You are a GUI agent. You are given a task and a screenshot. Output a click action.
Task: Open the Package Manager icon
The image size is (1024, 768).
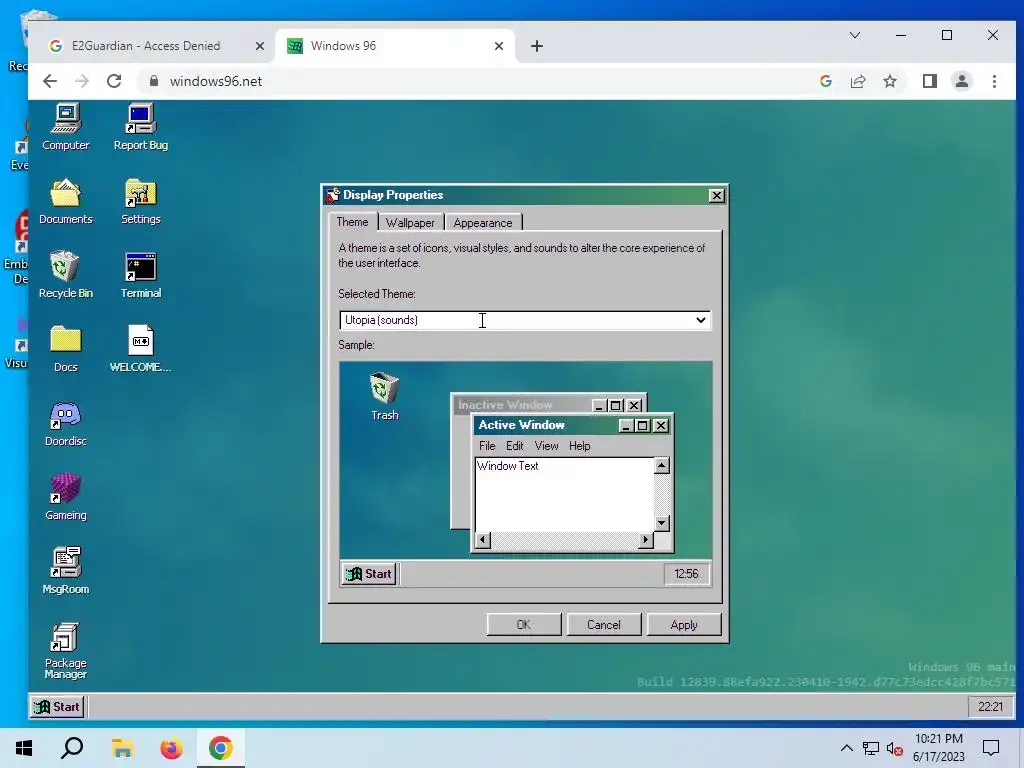pos(65,650)
